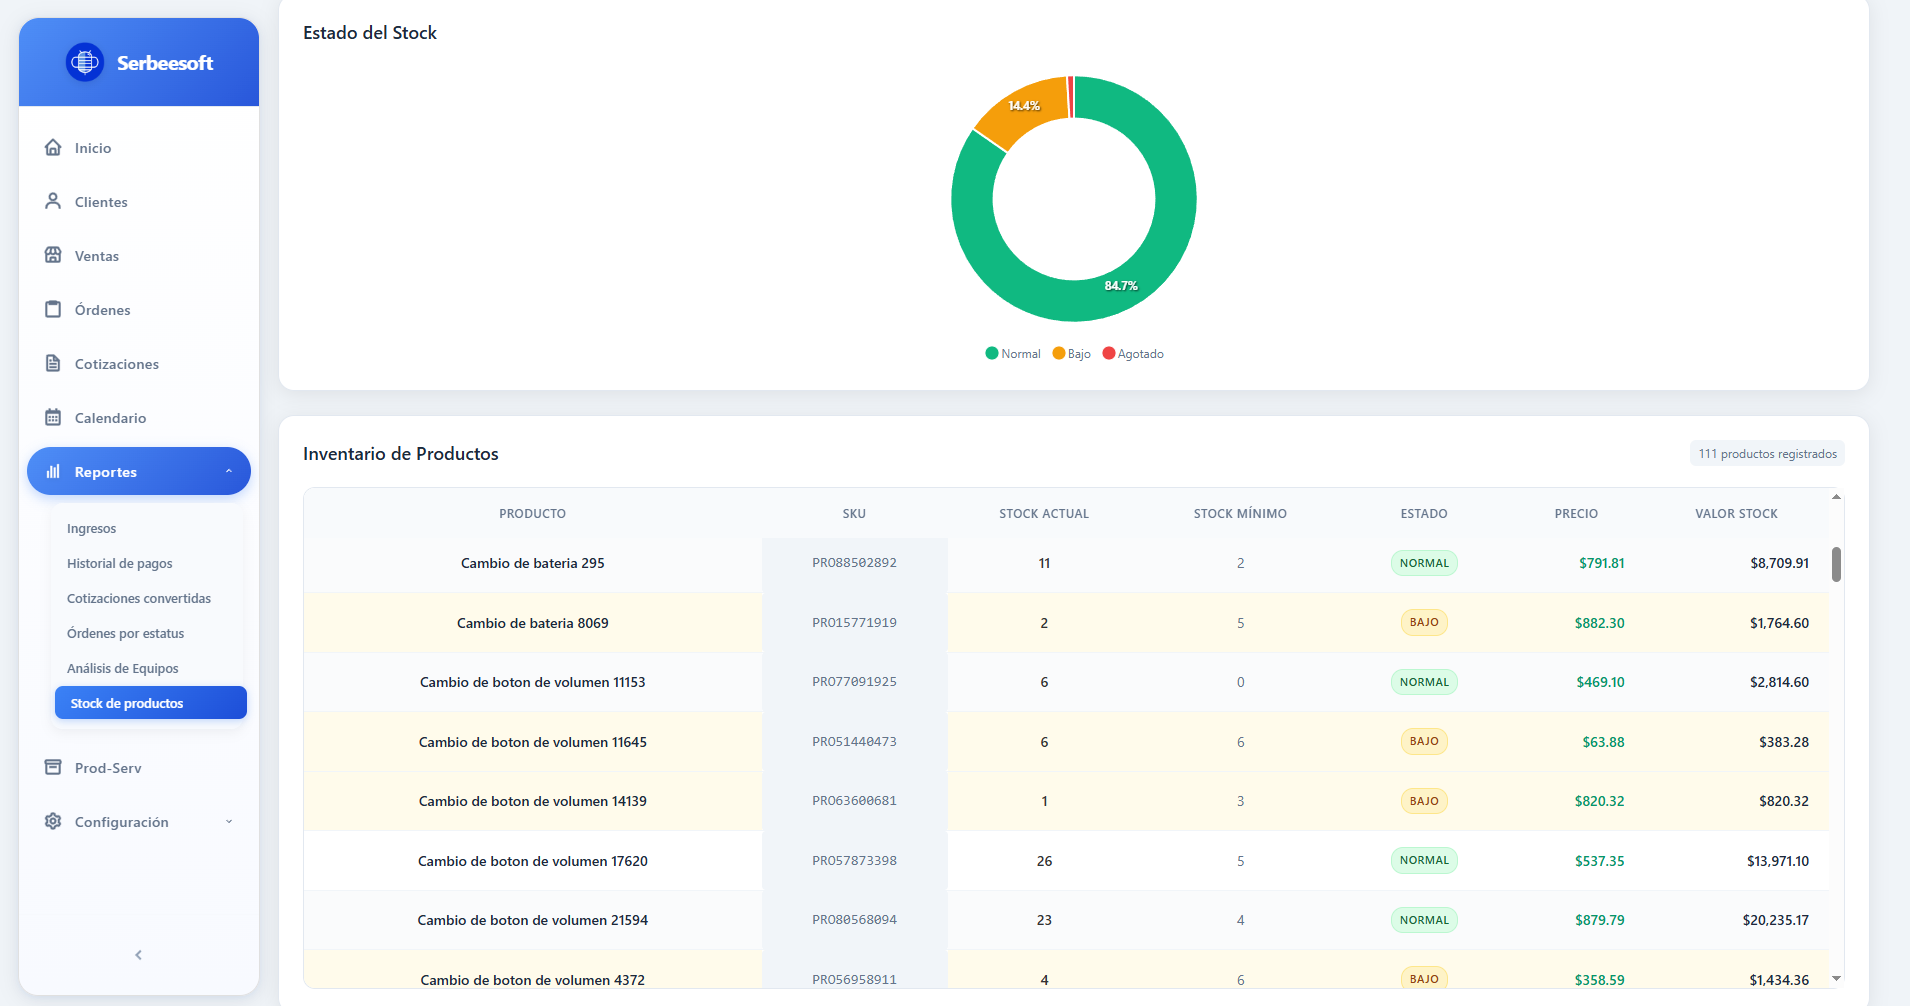The image size is (1910, 1006).
Task: Open Análisis de Equipos report
Action: point(122,668)
